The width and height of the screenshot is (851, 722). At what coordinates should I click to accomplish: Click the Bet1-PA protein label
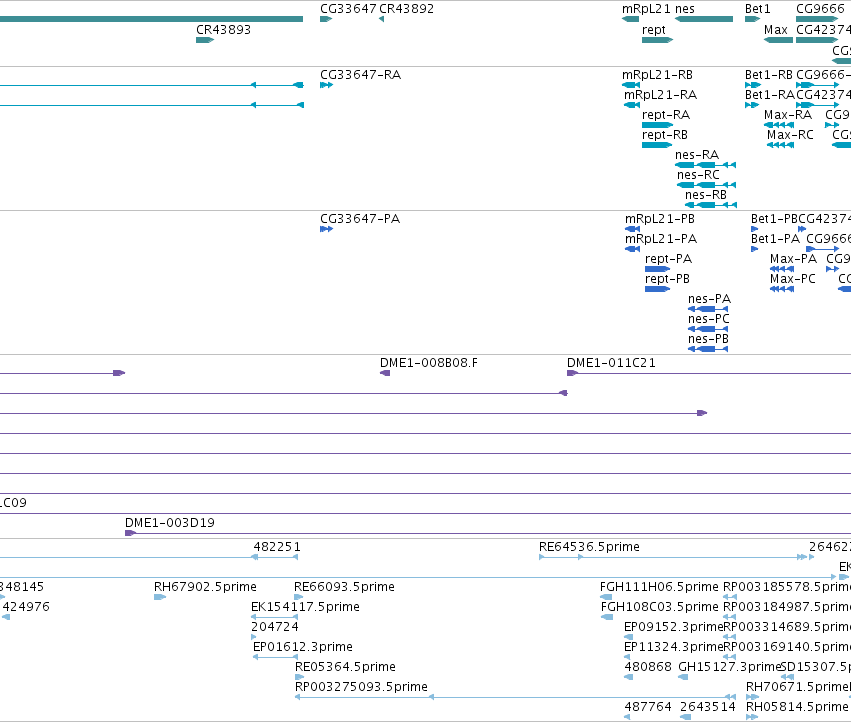pos(776,239)
